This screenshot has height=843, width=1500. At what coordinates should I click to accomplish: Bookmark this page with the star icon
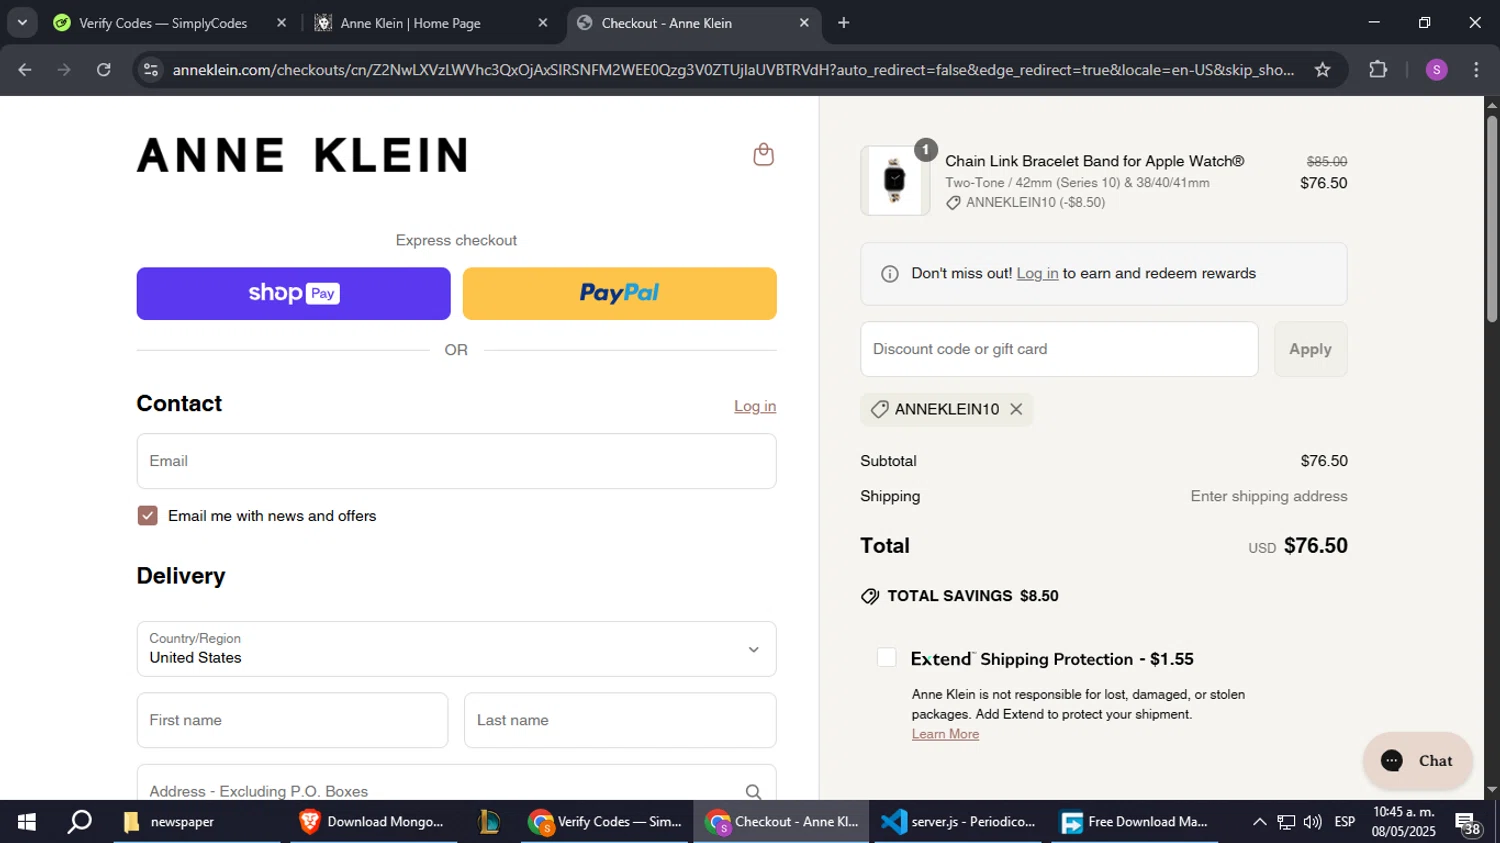coord(1322,69)
